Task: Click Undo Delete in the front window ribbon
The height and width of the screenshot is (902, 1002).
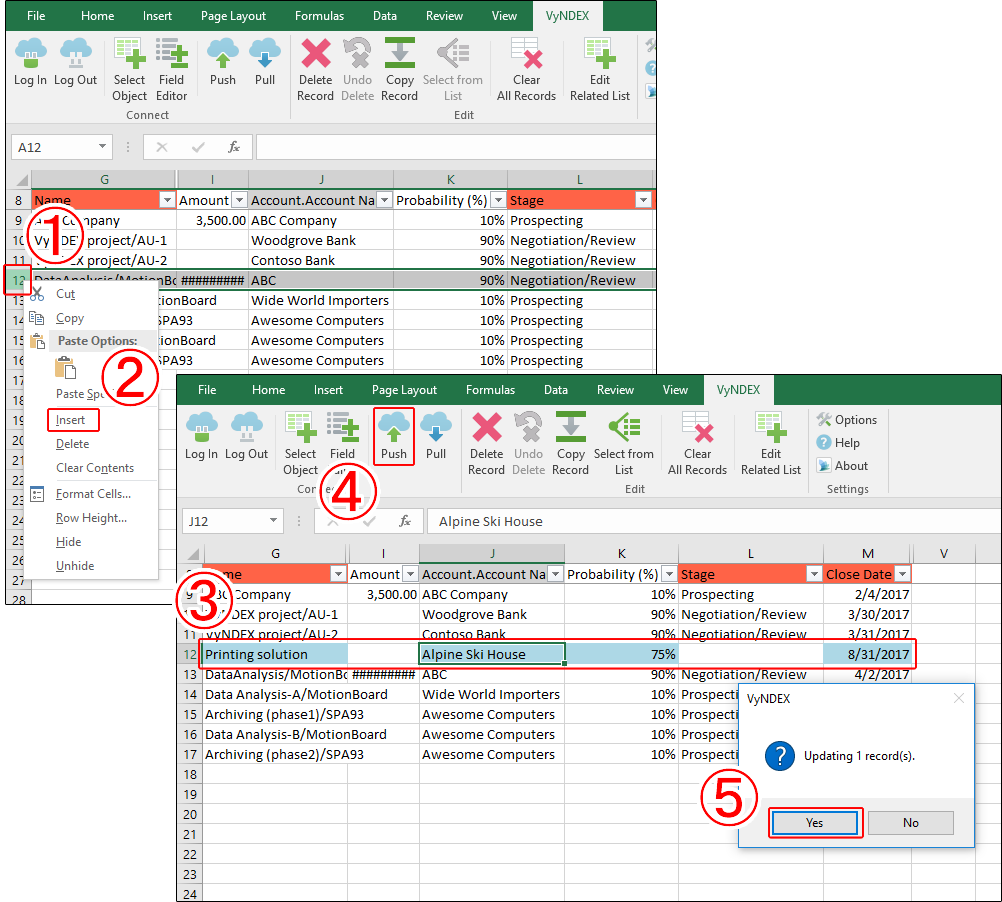Action: (x=528, y=444)
